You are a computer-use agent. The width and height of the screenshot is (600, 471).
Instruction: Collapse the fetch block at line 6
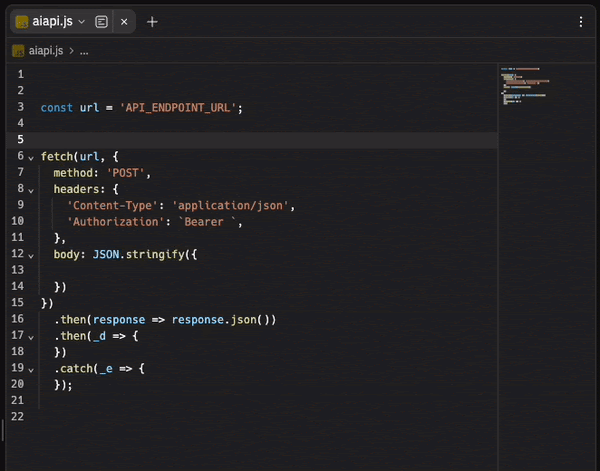[31, 157]
